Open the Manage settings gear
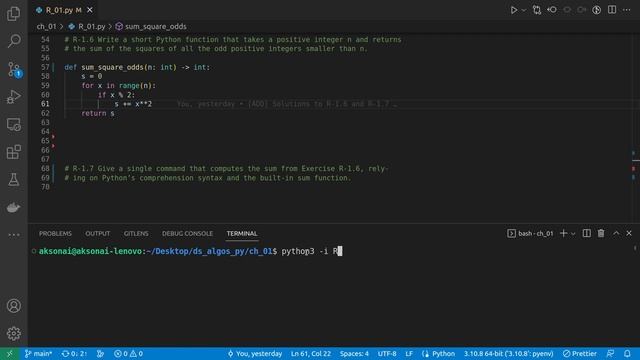The height and width of the screenshot is (360, 640). pos(13,333)
